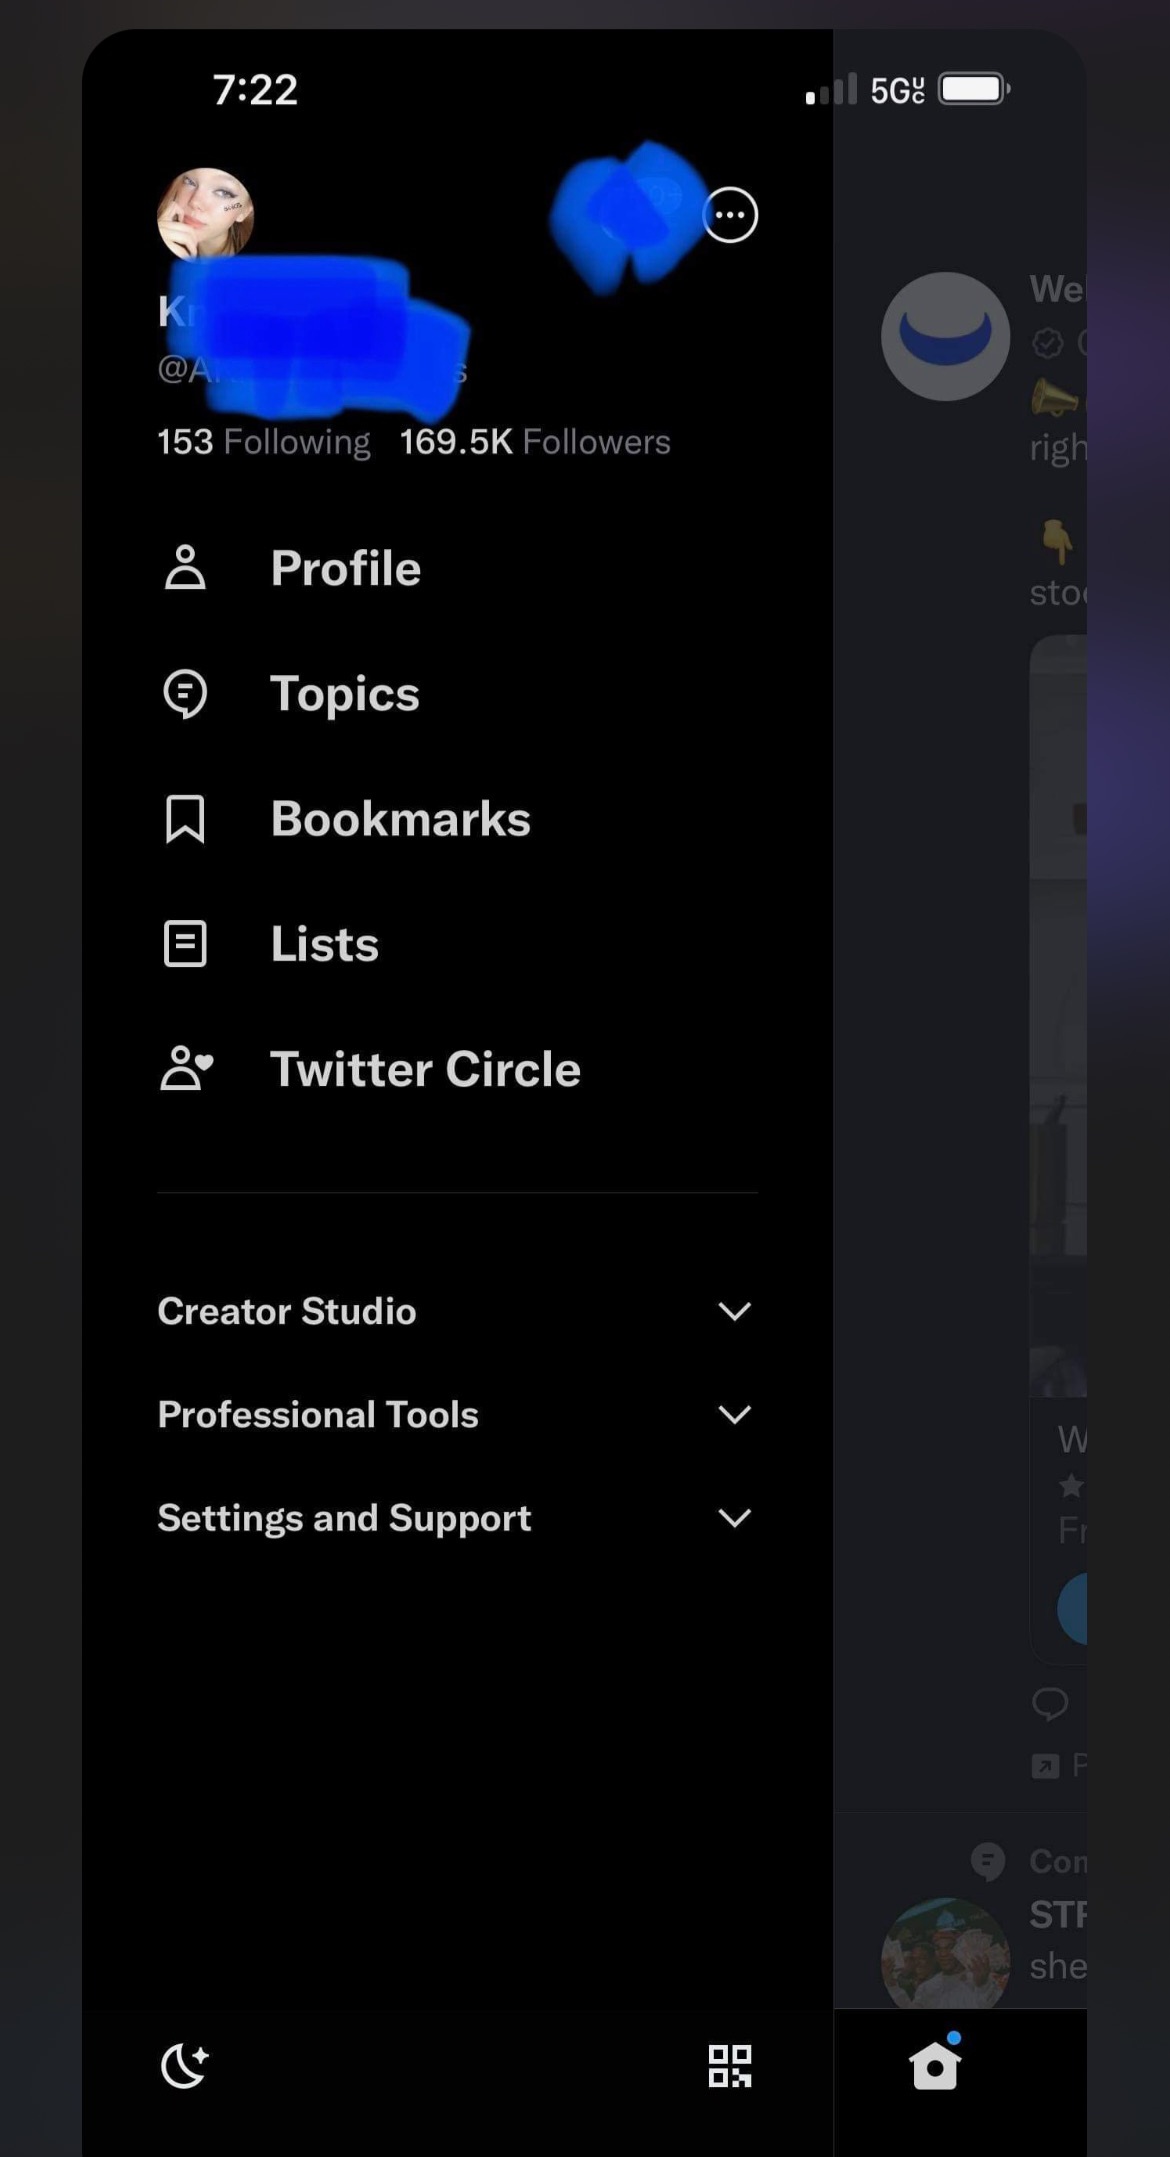Viewport: 1170px width, 2157px height.
Task: Open the accounts three-dot circle button
Action: [730, 215]
